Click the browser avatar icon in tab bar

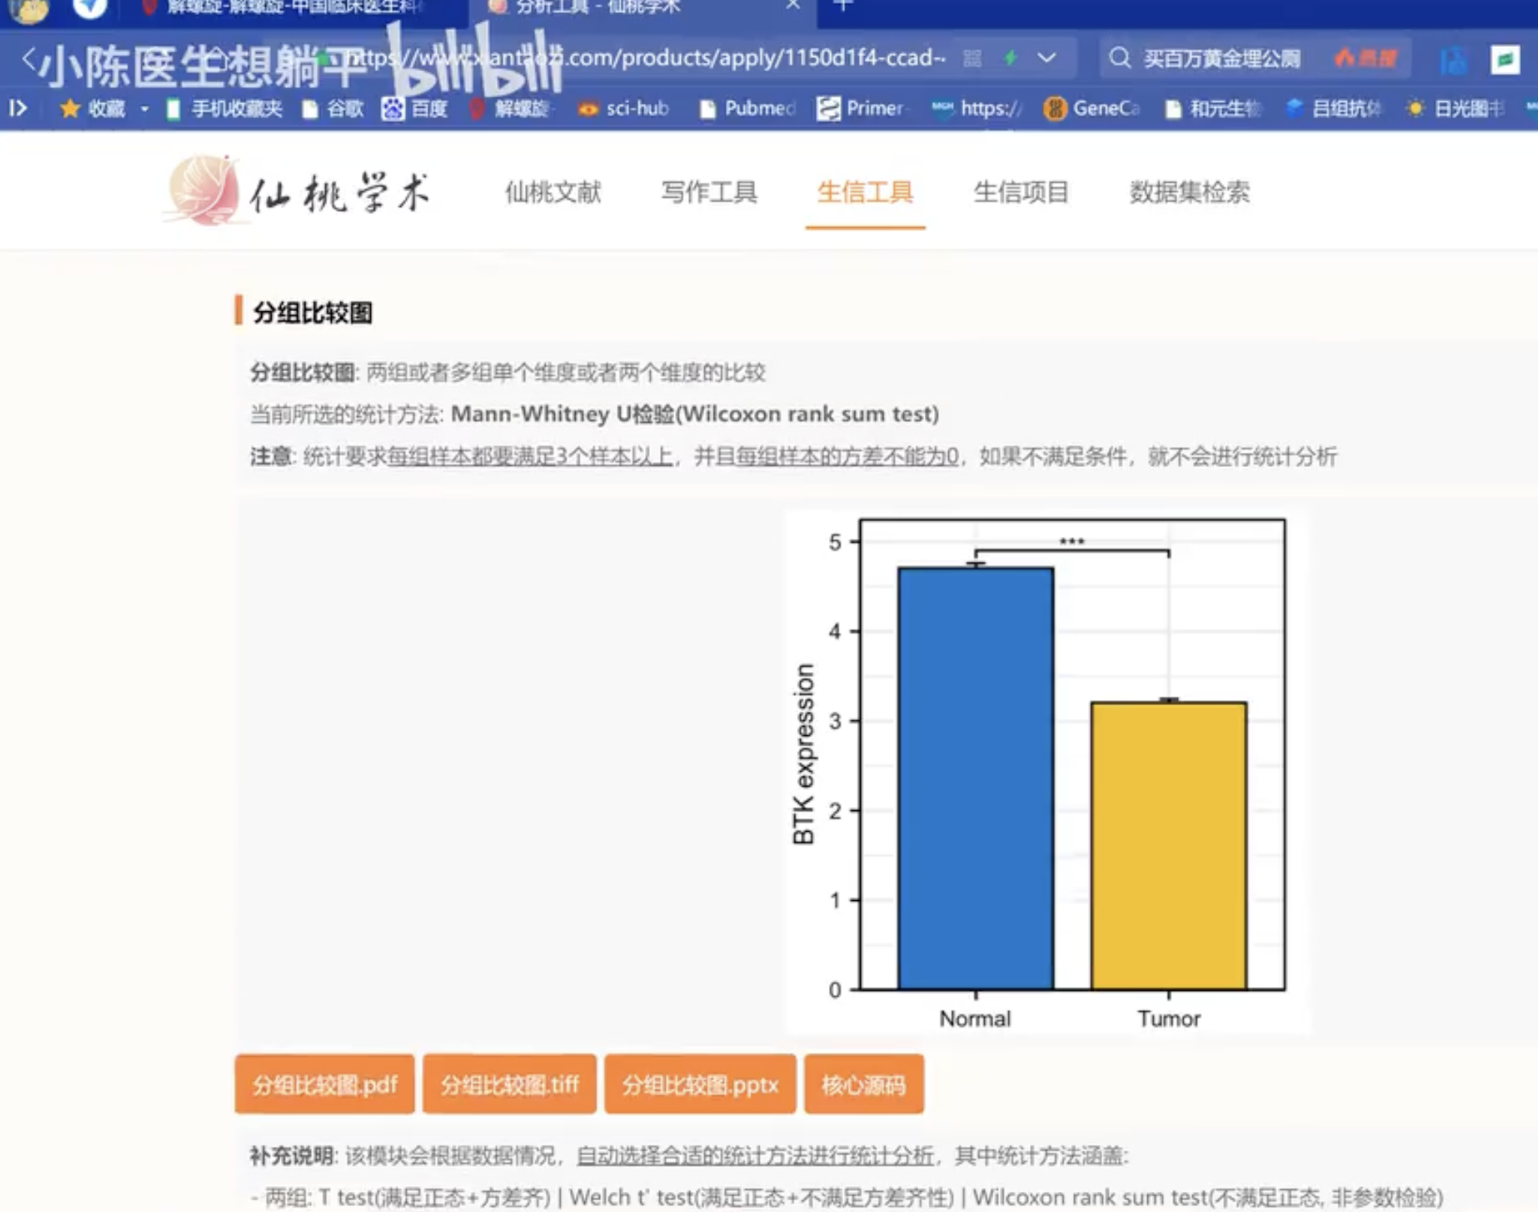click(x=27, y=10)
